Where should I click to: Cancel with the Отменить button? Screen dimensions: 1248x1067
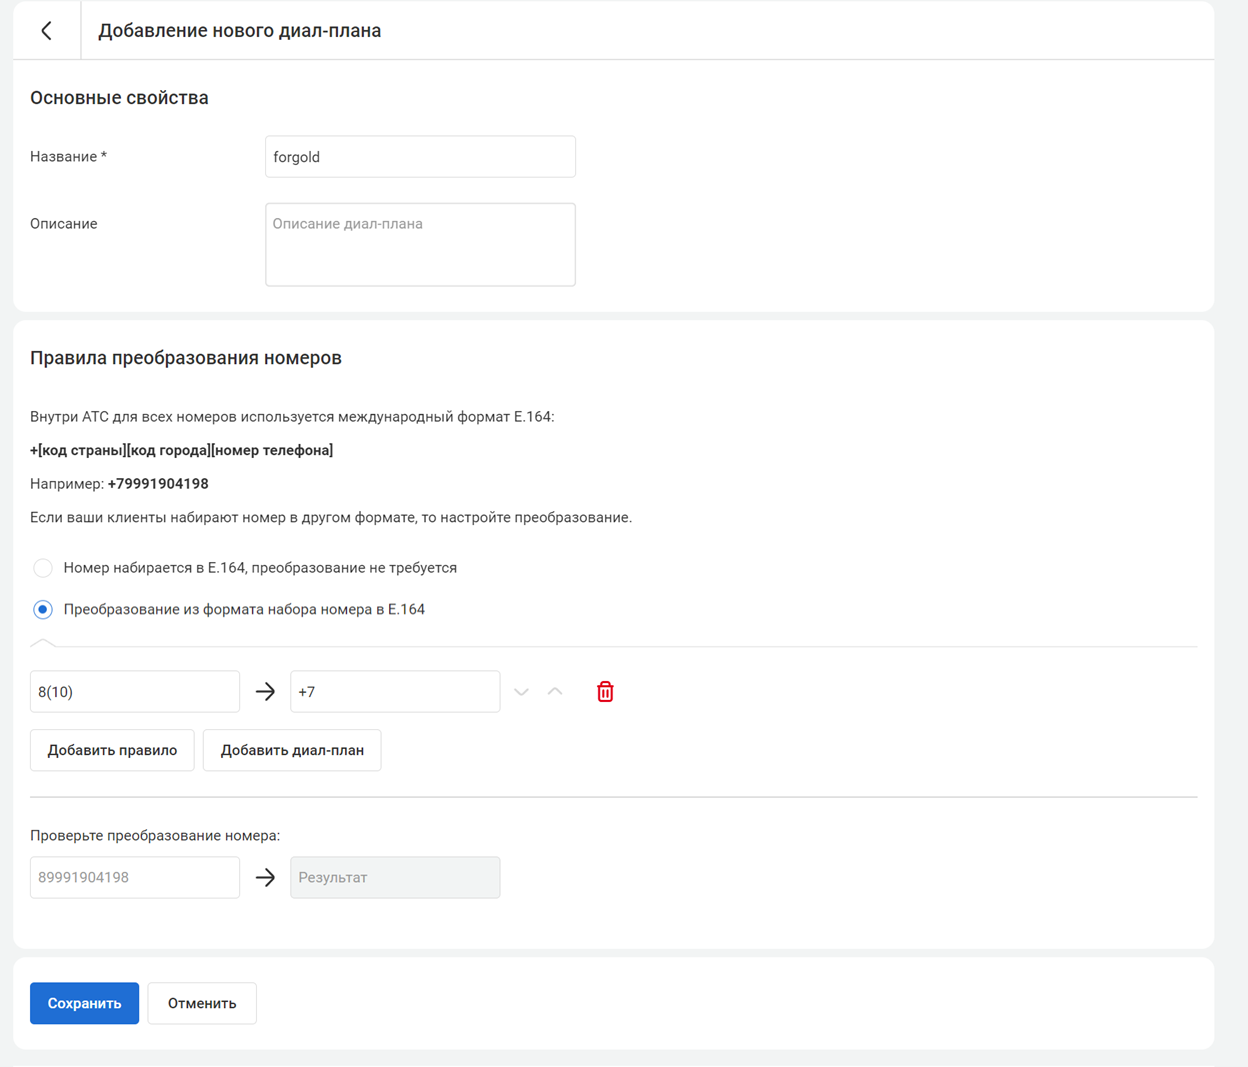[202, 1004]
